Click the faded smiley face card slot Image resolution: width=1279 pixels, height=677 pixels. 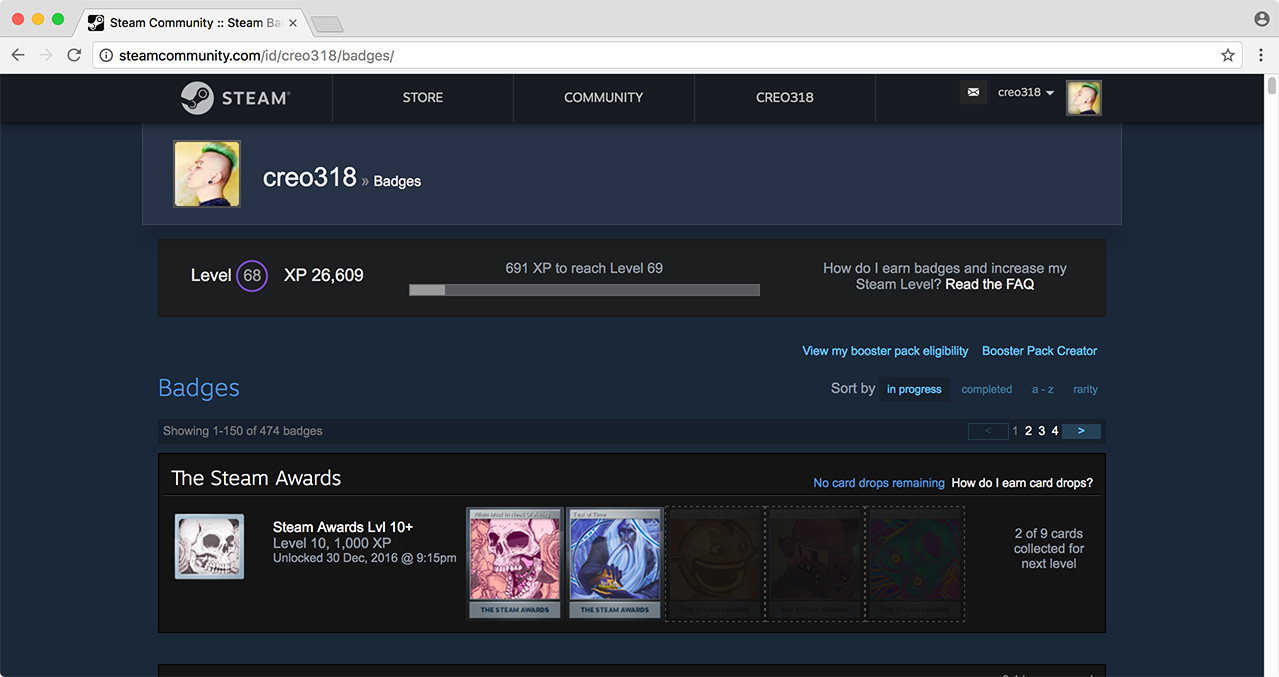(715, 563)
